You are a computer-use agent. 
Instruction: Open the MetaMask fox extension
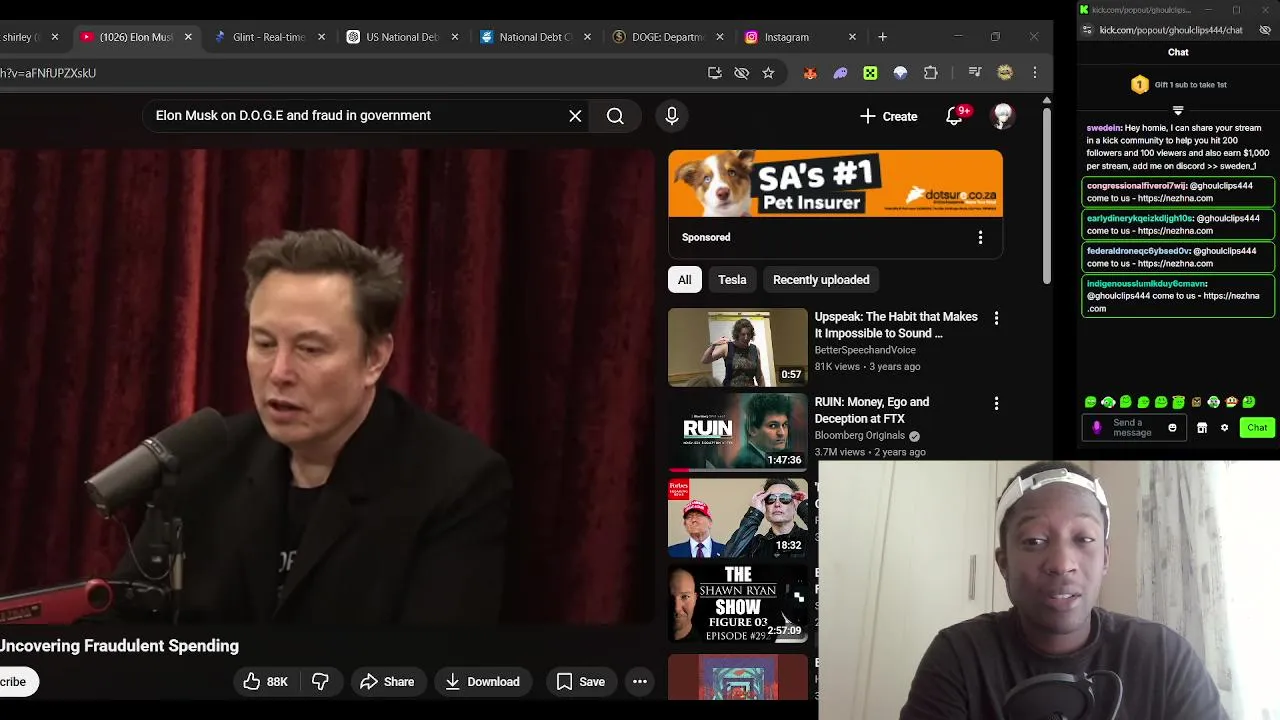pyautogui.click(x=810, y=73)
